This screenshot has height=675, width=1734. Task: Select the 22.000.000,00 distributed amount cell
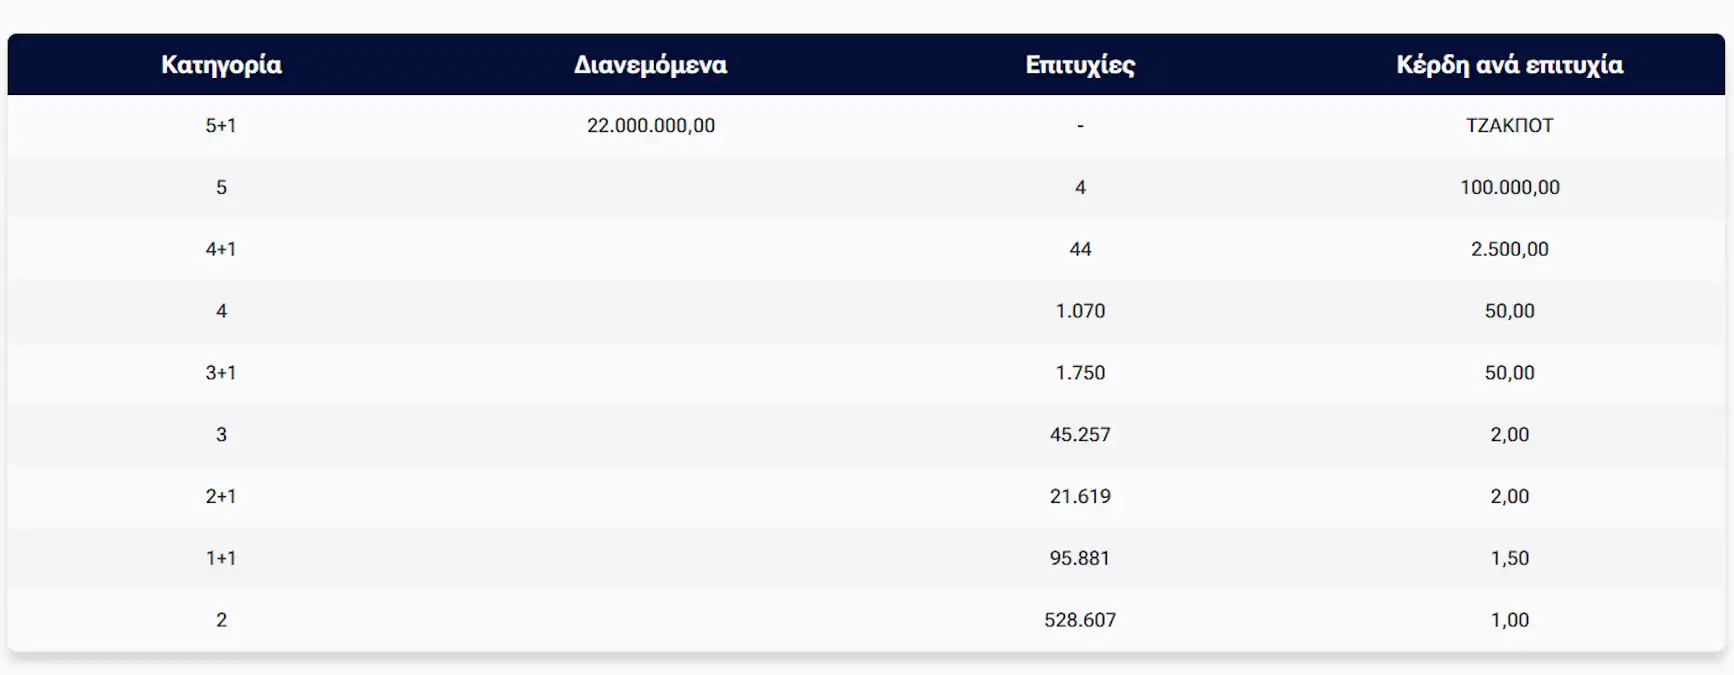[650, 126]
